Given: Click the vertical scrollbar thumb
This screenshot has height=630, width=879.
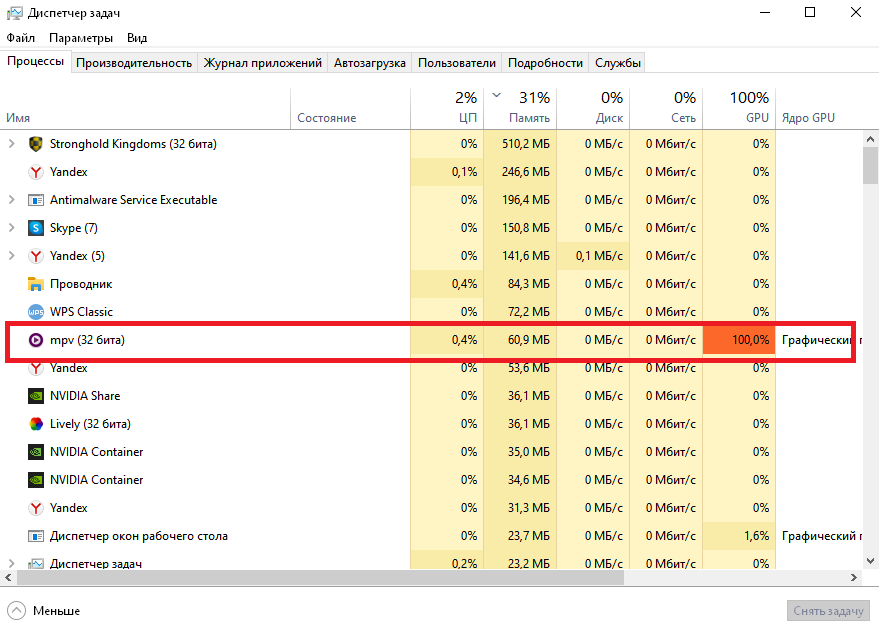Looking at the screenshot, I should [871, 165].
